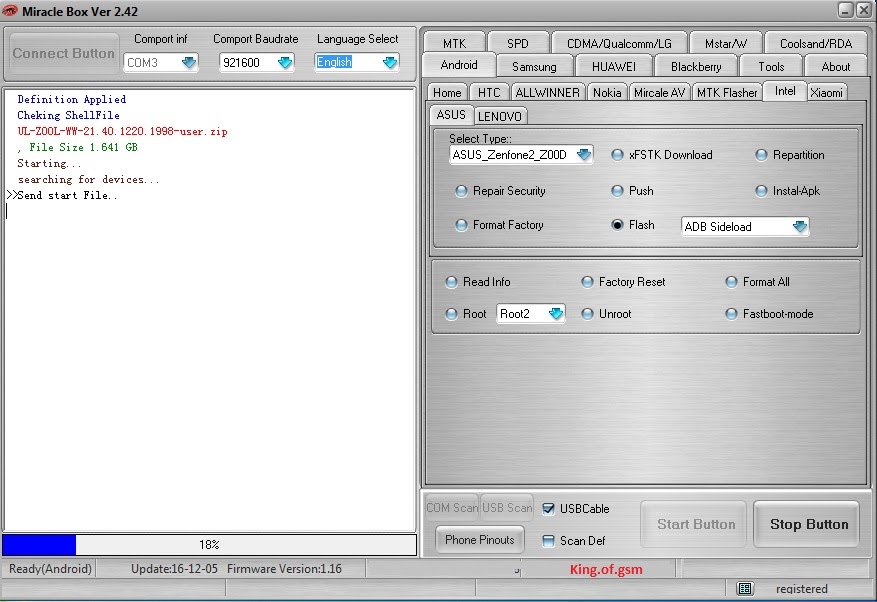The height and width of the screenshot is (602, 877).
Task: Click the Update:16-12-05 status text
Action: coord(174,569)
